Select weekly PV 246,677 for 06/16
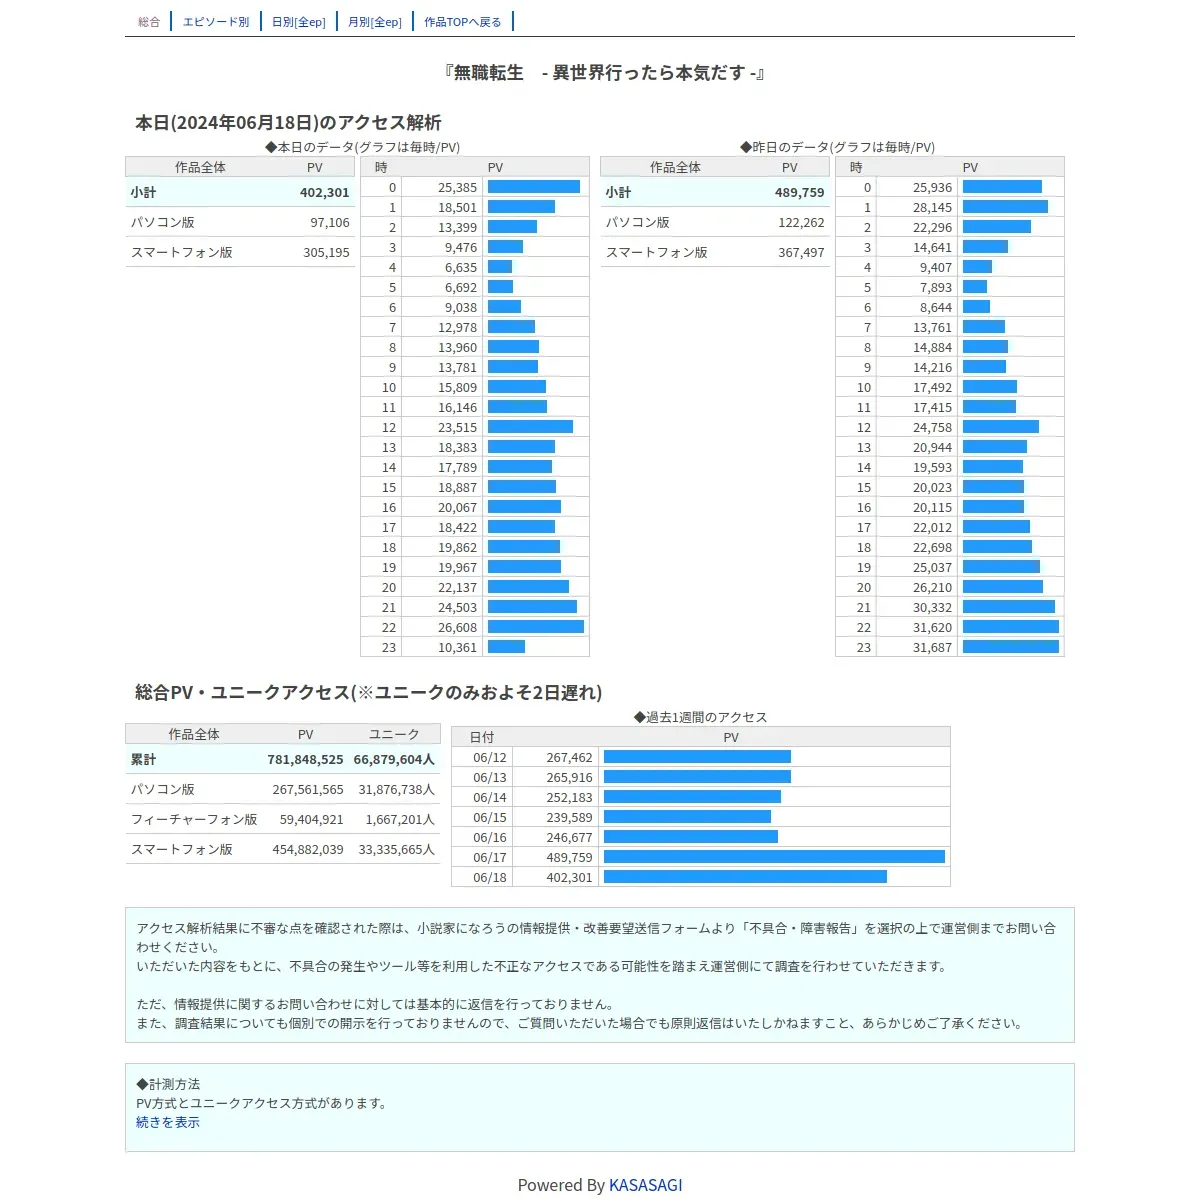Viewport: 1200px width, 1201px height. click(569, 837)
